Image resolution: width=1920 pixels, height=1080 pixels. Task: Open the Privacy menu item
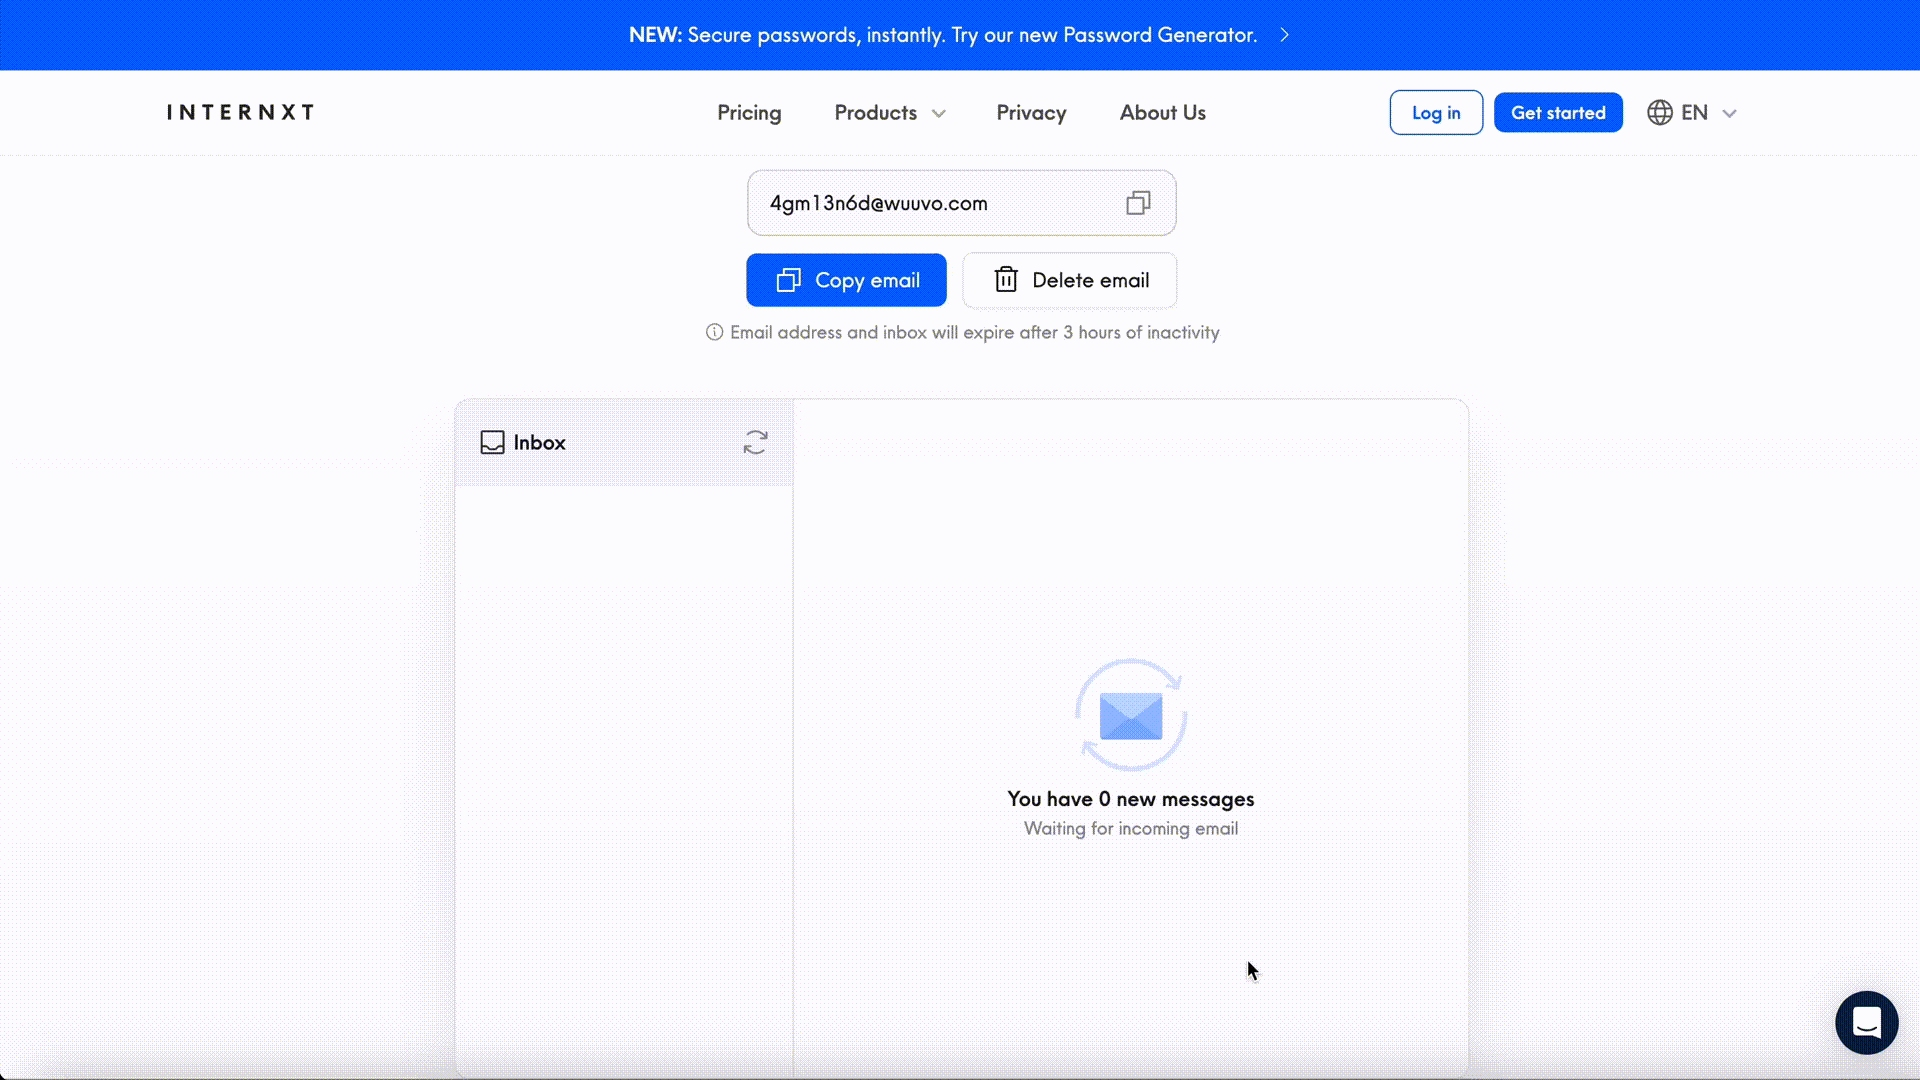(1031, 113)
